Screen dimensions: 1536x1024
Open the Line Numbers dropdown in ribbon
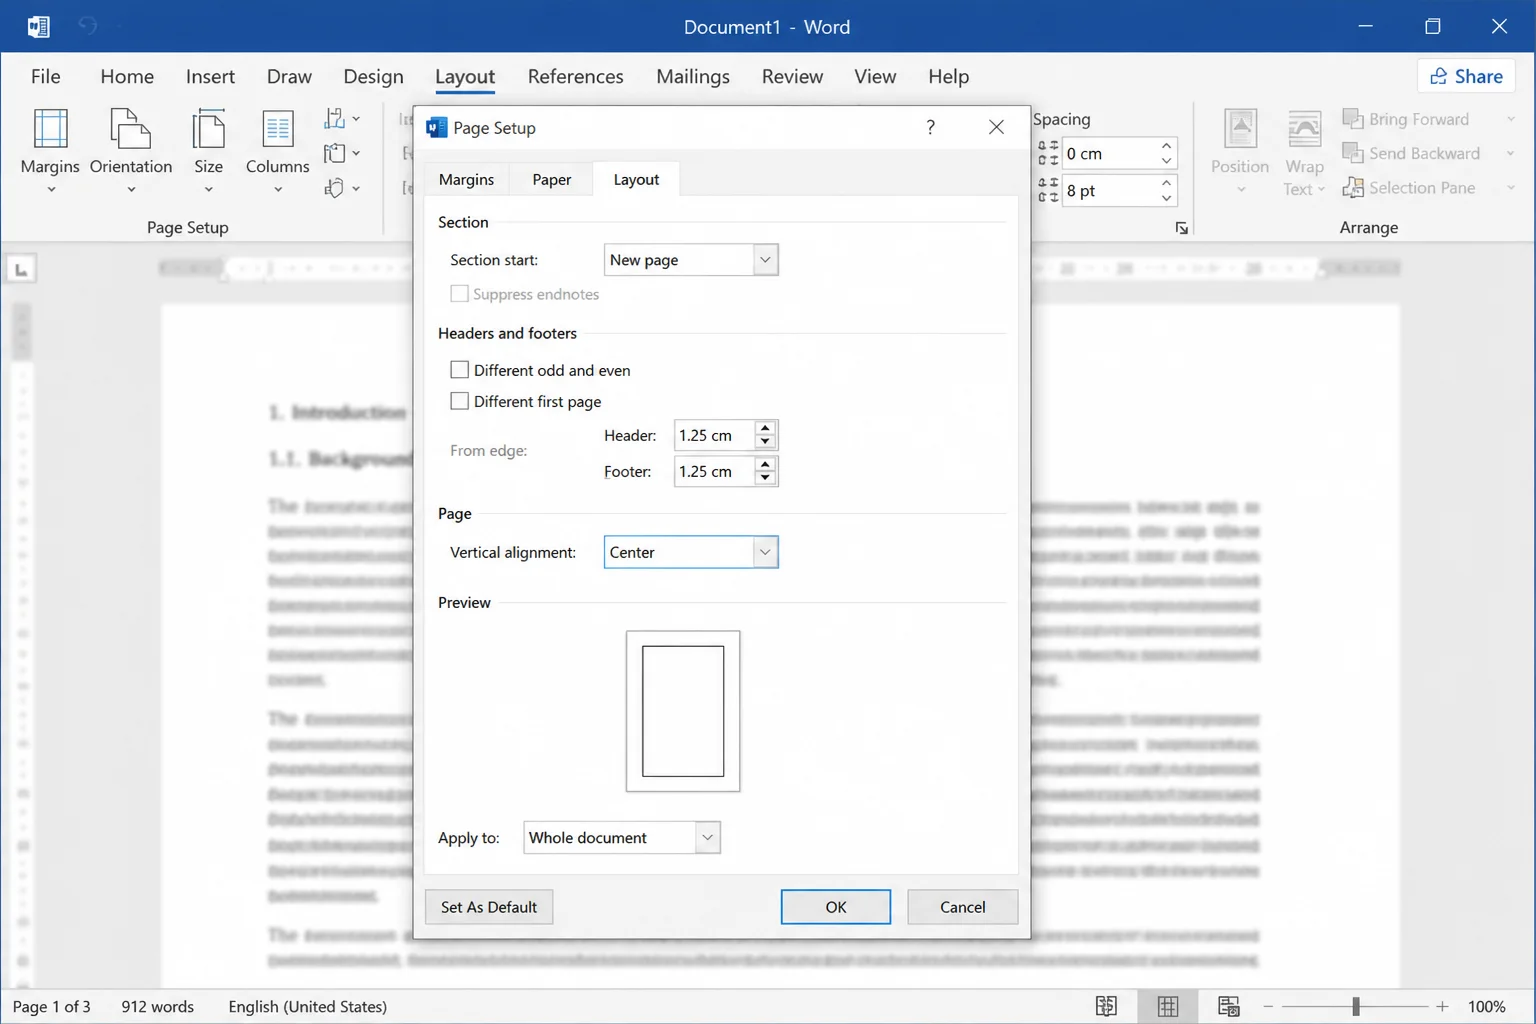342,153
